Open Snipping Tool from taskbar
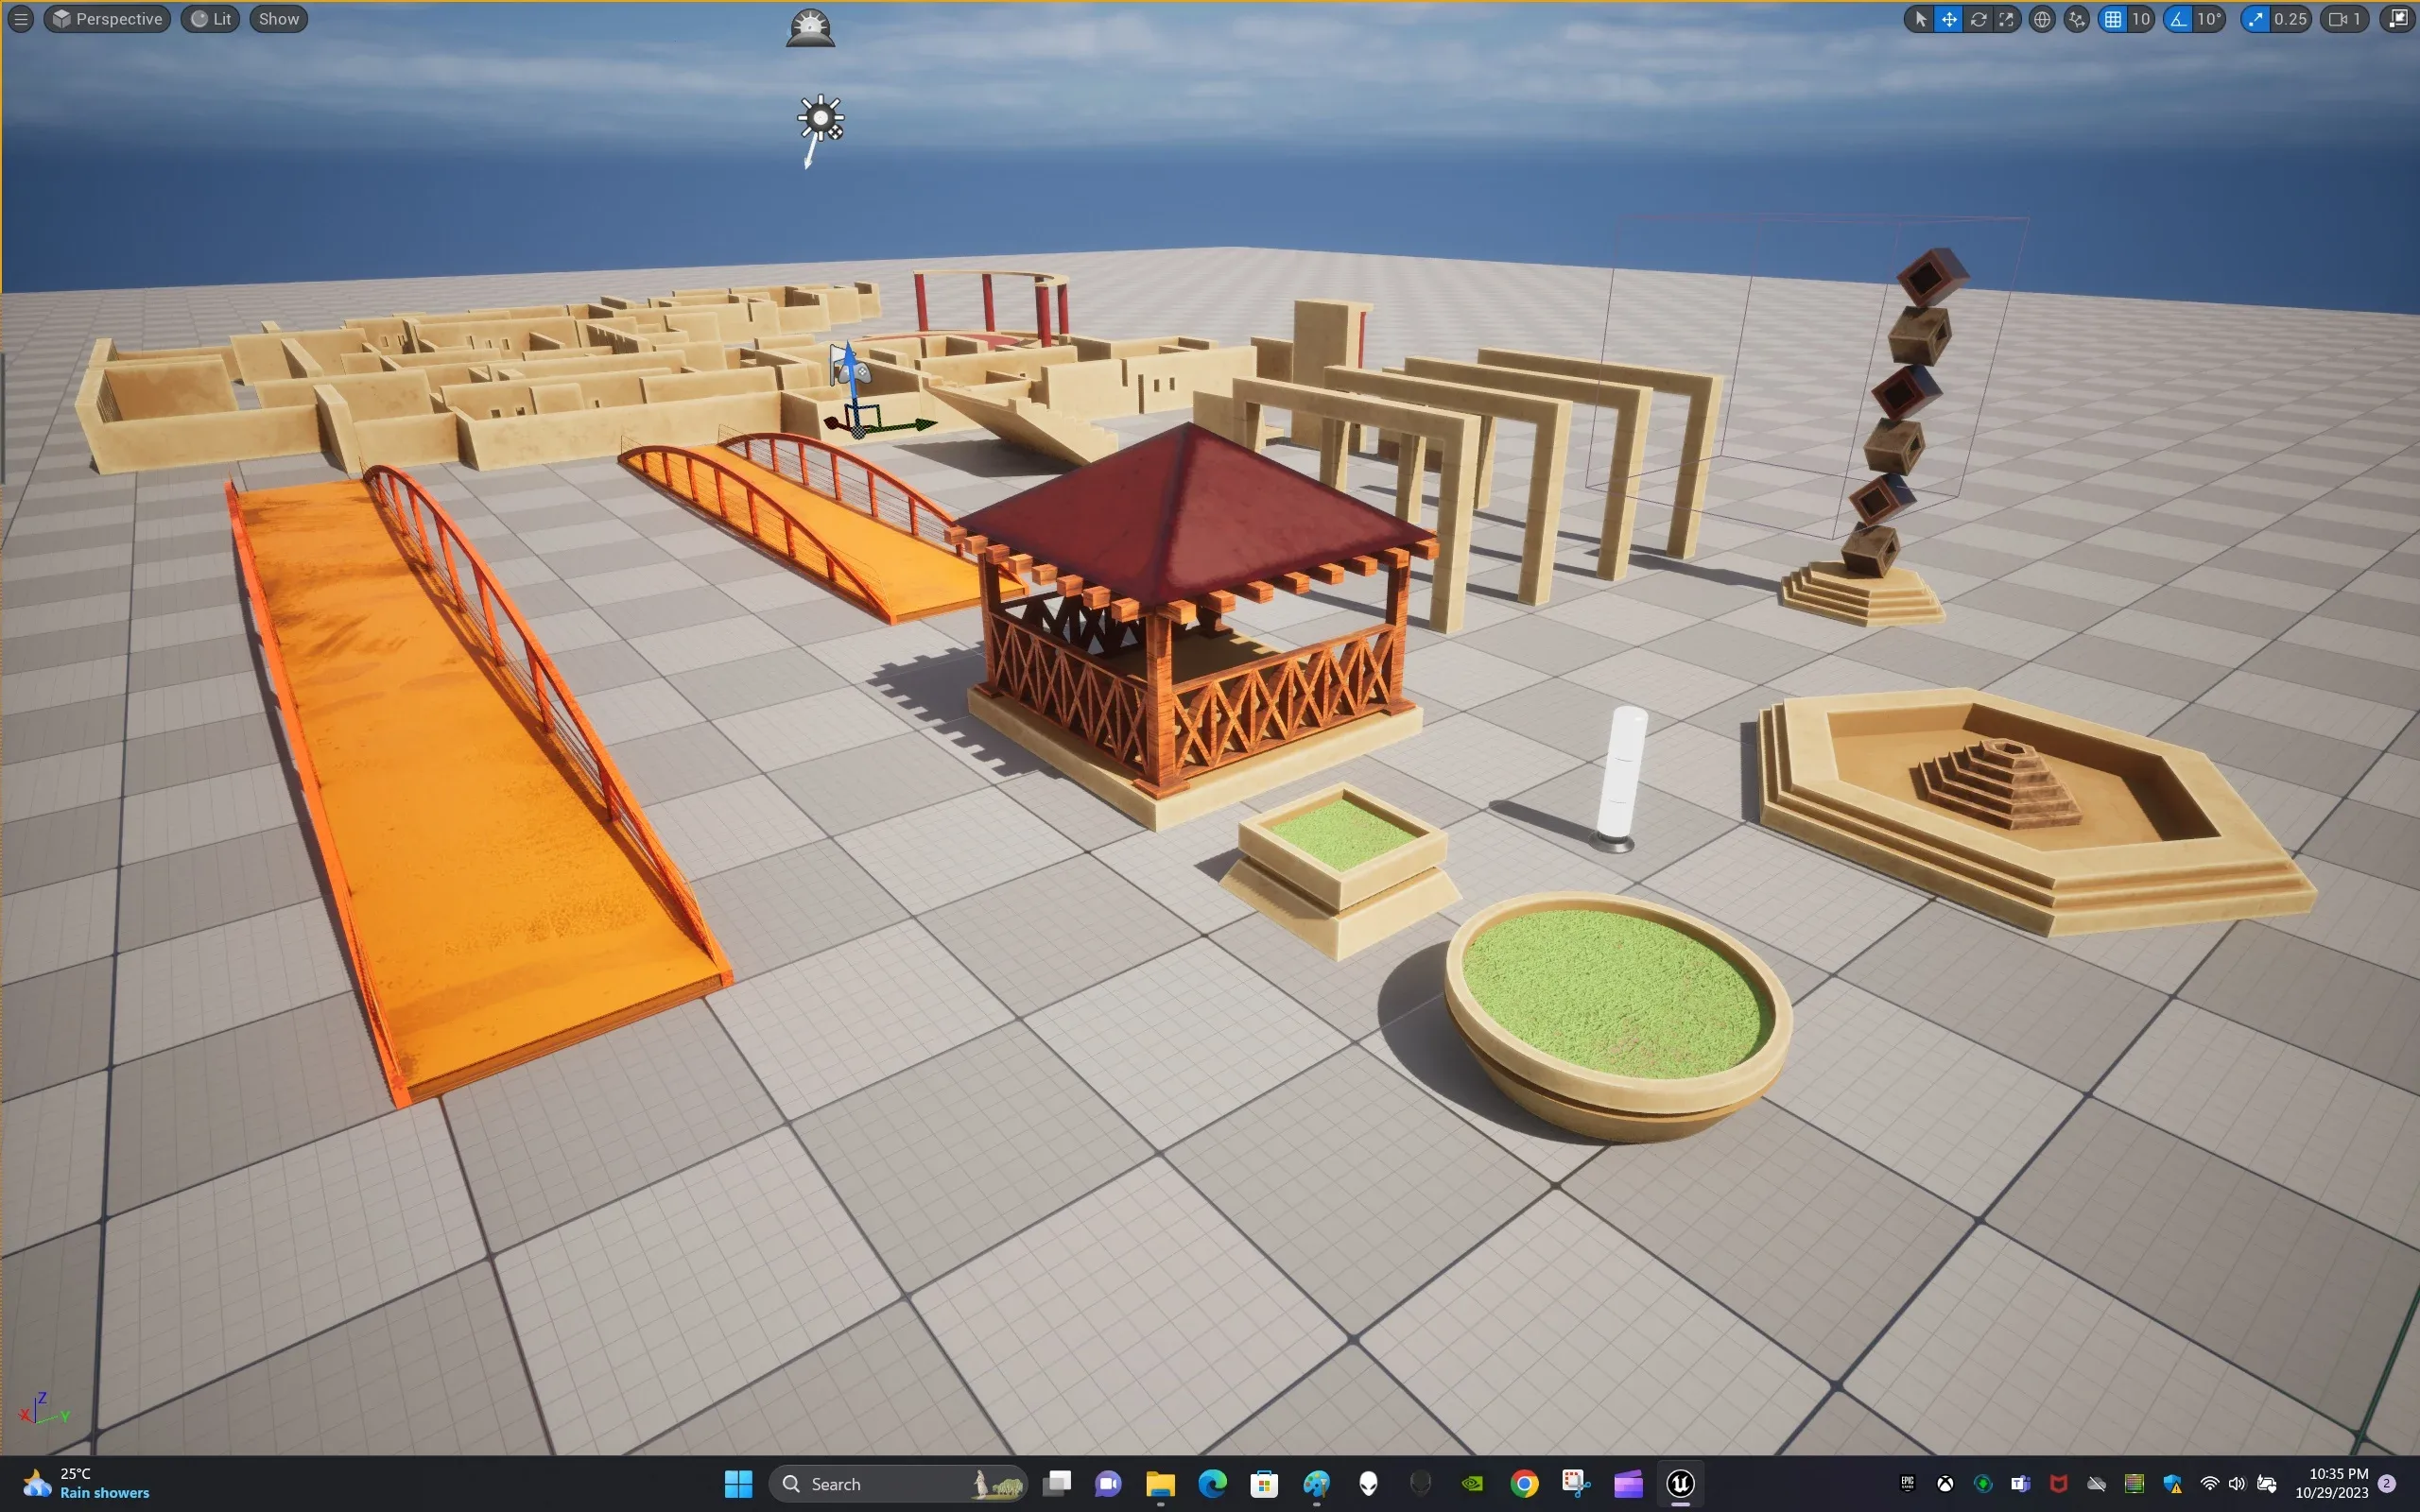 pos(1576,1484)
